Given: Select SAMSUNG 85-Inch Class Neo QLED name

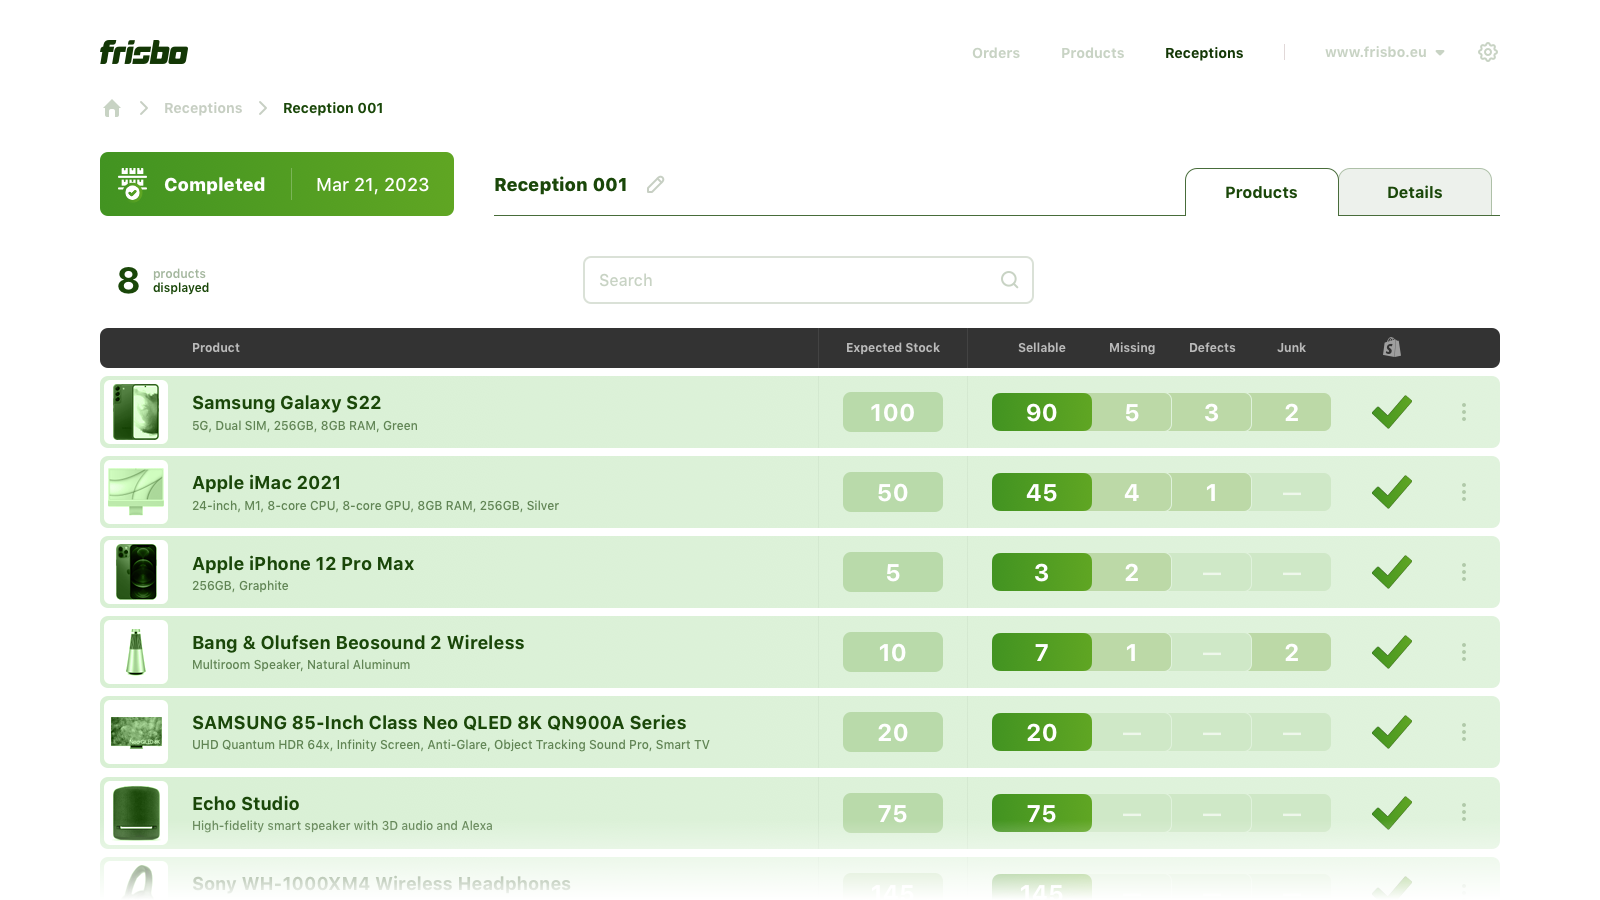Looking at the screenshot, I should click(x=439, y=723).
